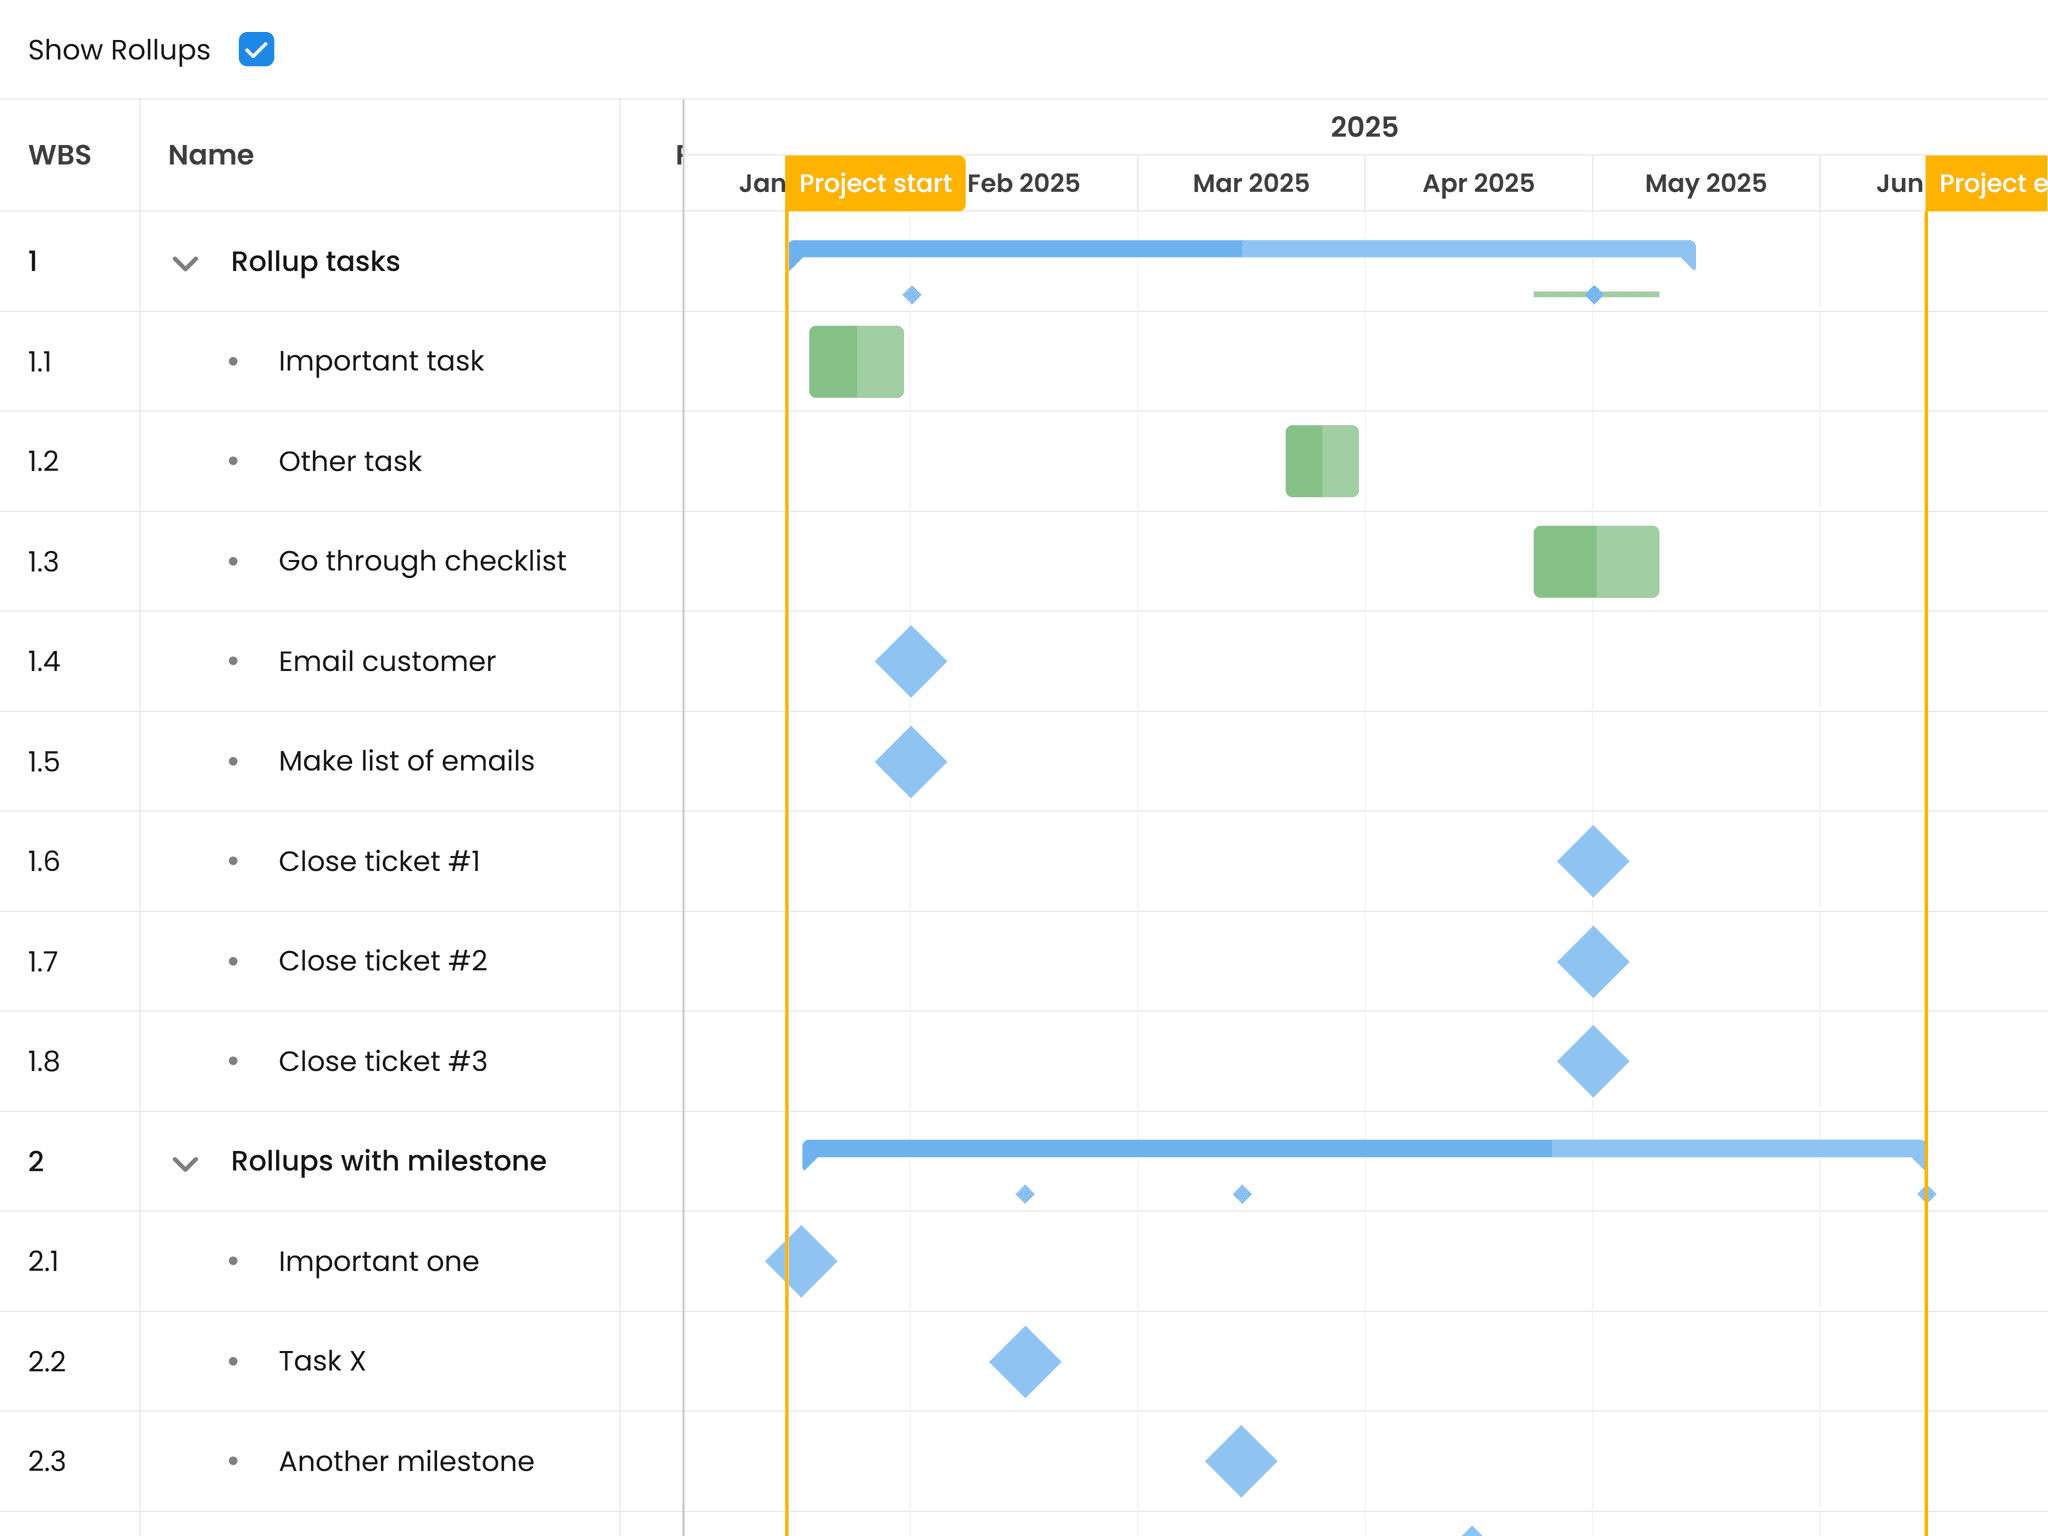Image resolution: width=2048 pixels, height=1536 pixels.
Task: Select the Another milestone diamond marker
Action: coord(1240,1461)
